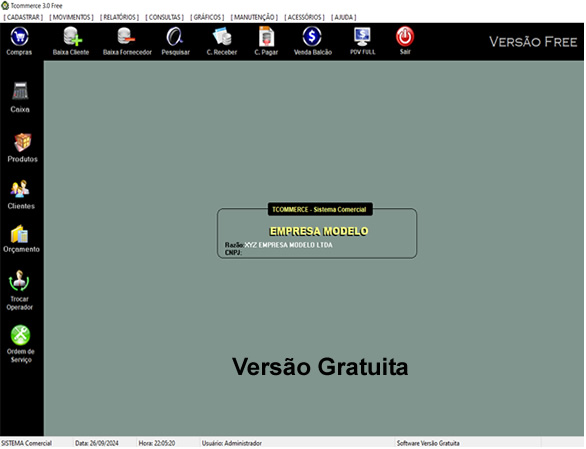Screen dimensions: 586x449
Task: Open the Orçamento folder icon
Action: coord(19,234)
